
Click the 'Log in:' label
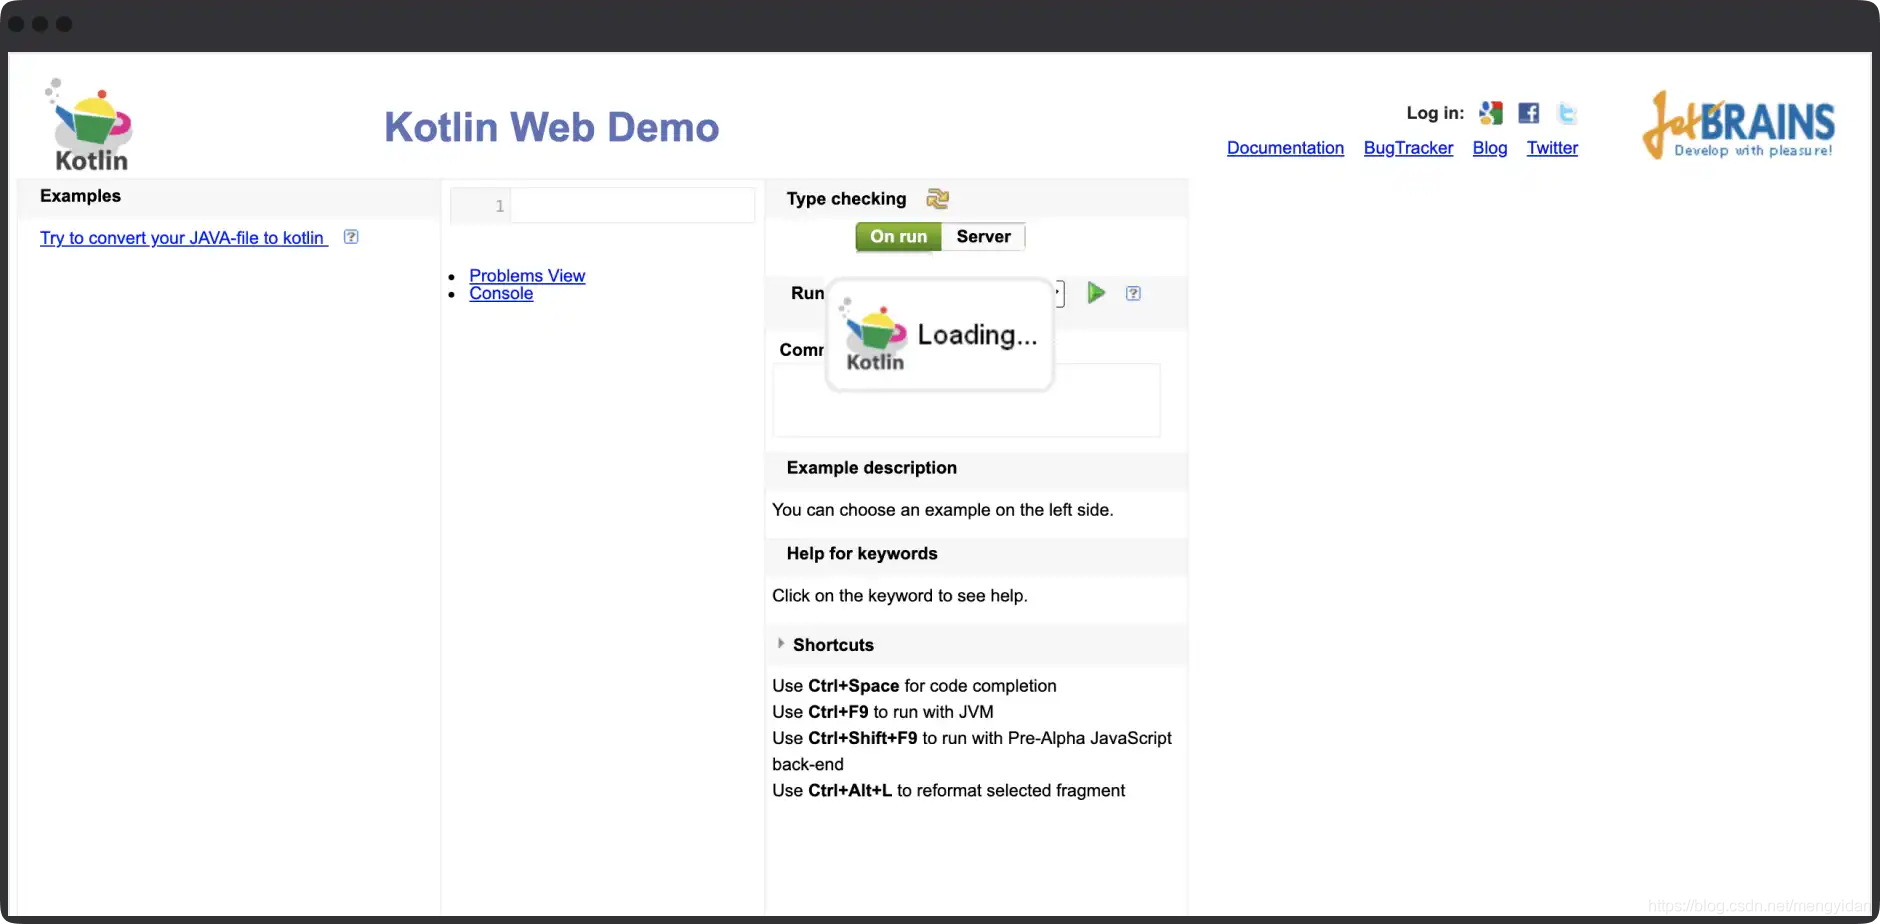tap(1435, 113)
